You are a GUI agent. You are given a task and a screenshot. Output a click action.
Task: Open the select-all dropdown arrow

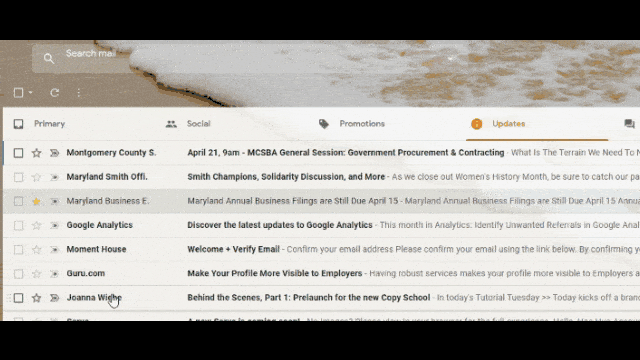[31, 93]
